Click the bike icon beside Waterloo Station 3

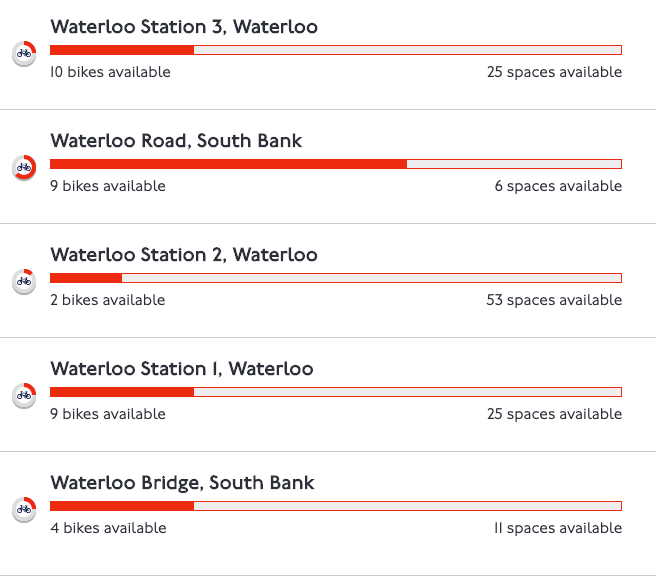[25, 53]
